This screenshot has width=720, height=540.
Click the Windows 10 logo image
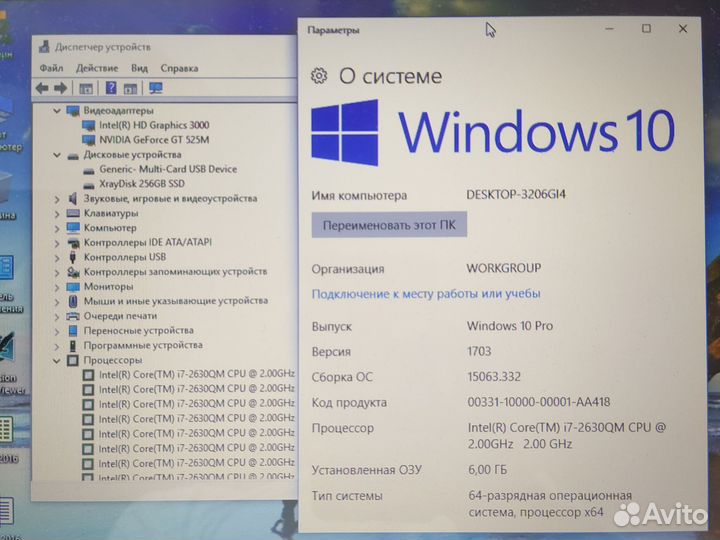tap(493, 132)
